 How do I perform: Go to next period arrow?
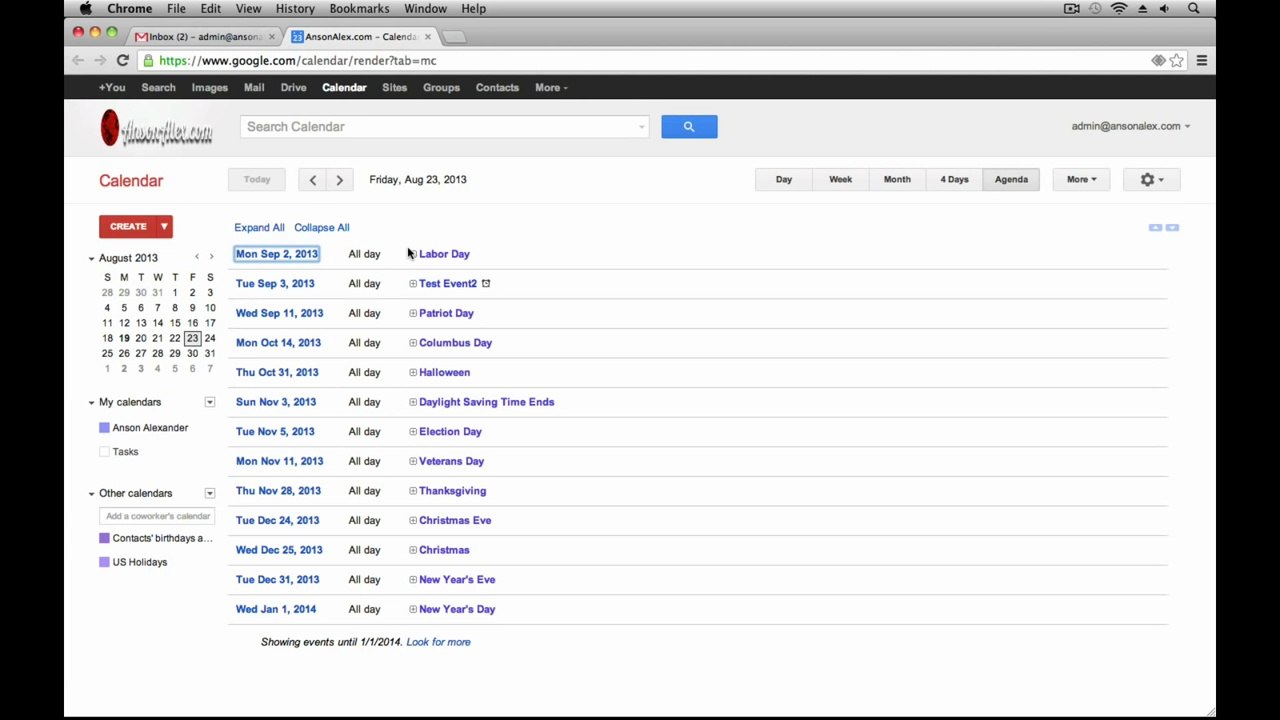click(339, 180)
